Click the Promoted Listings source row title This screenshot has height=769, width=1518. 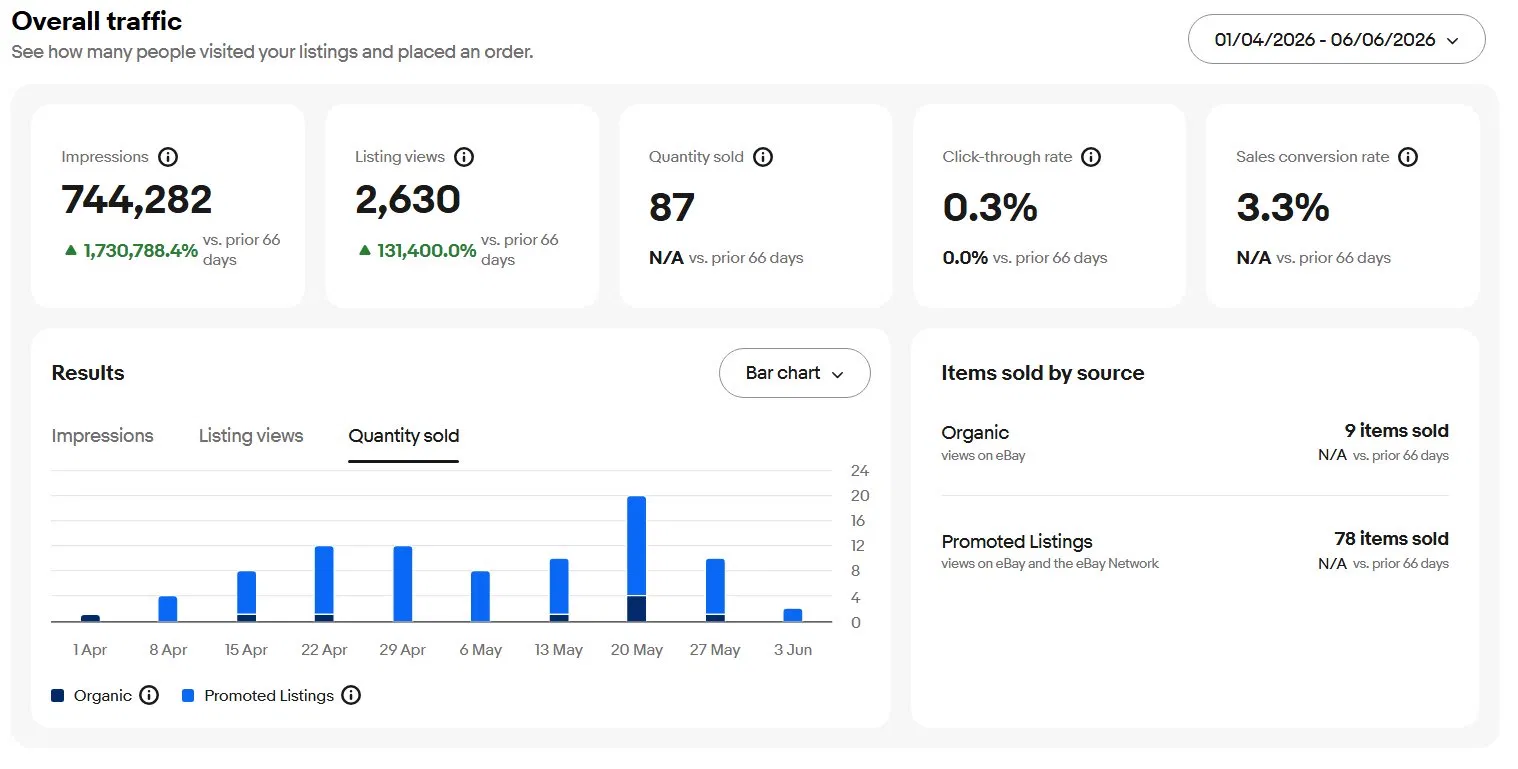(x=1017, y=542)
